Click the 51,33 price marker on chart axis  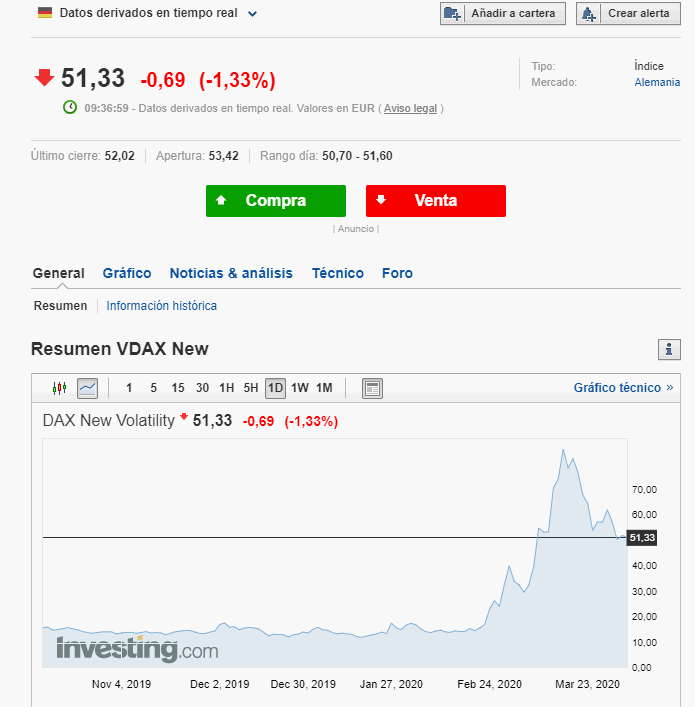642,538
